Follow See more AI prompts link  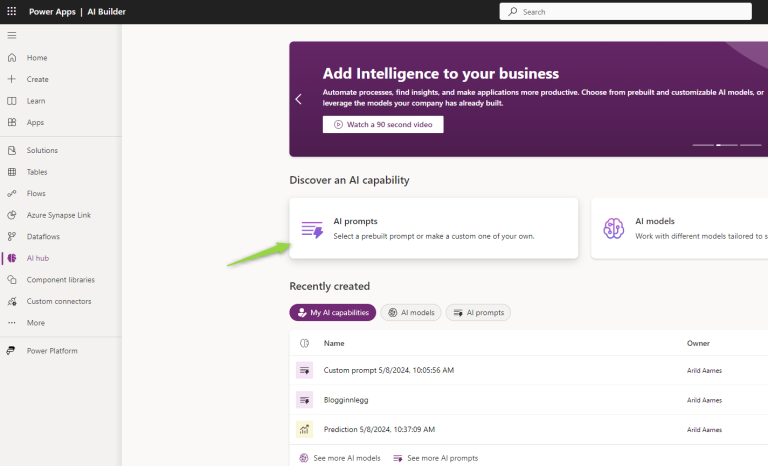(x=436, y=458)
